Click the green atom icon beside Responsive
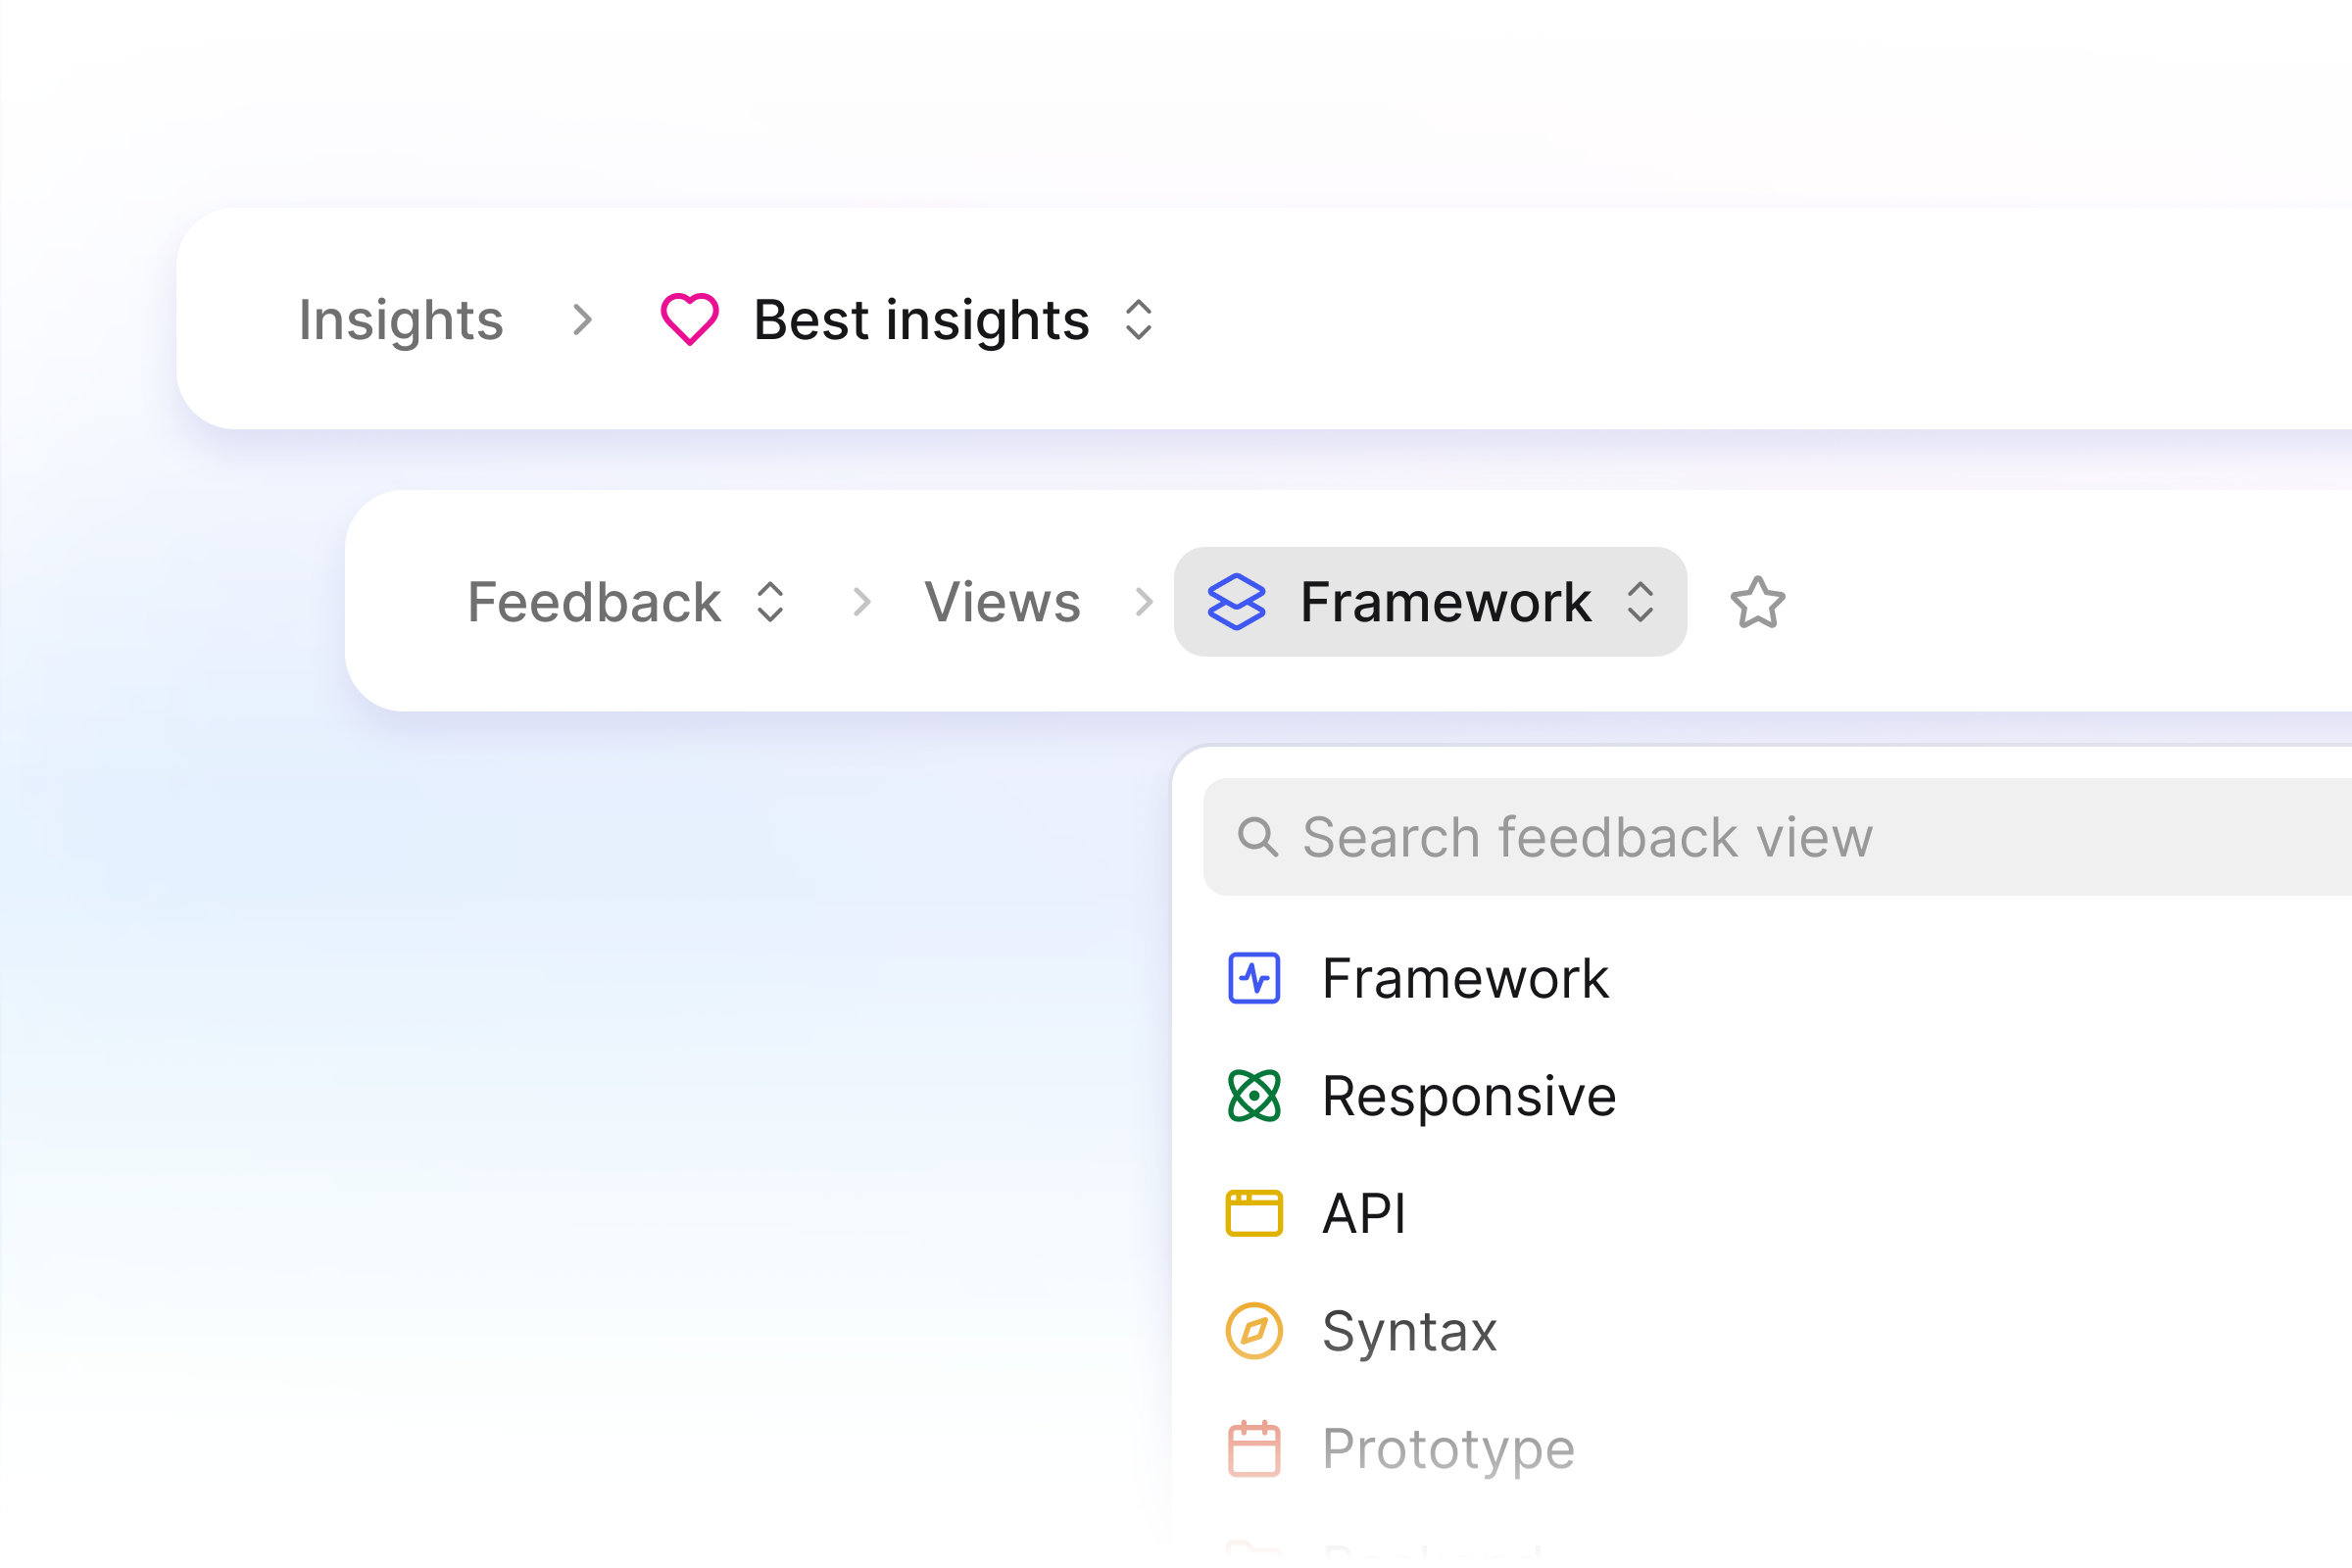The image size is (2352, 1568). (x=1254, y=1096)
